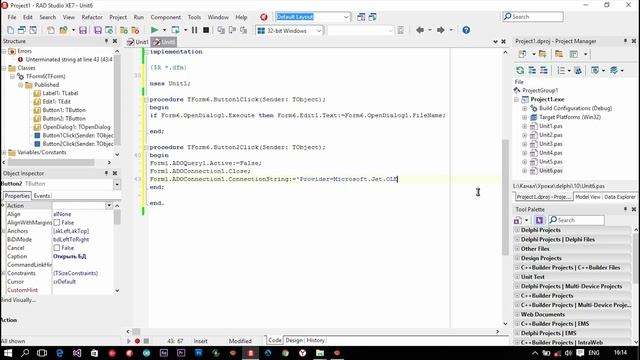This screenshot has width=640, height=360.
Task: Open the Action property dropdown
Action: (x=109, y=205)
